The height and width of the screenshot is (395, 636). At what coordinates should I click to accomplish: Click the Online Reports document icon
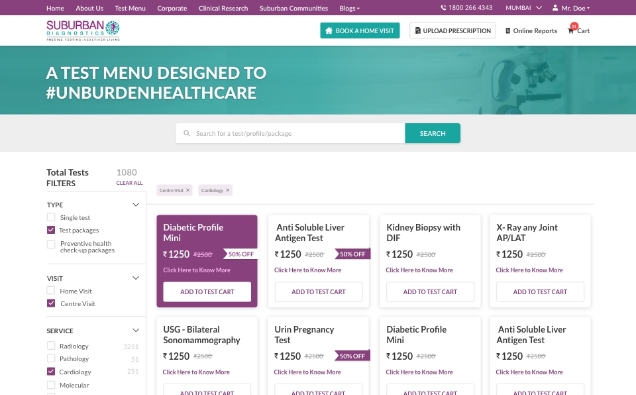point(507,31)
